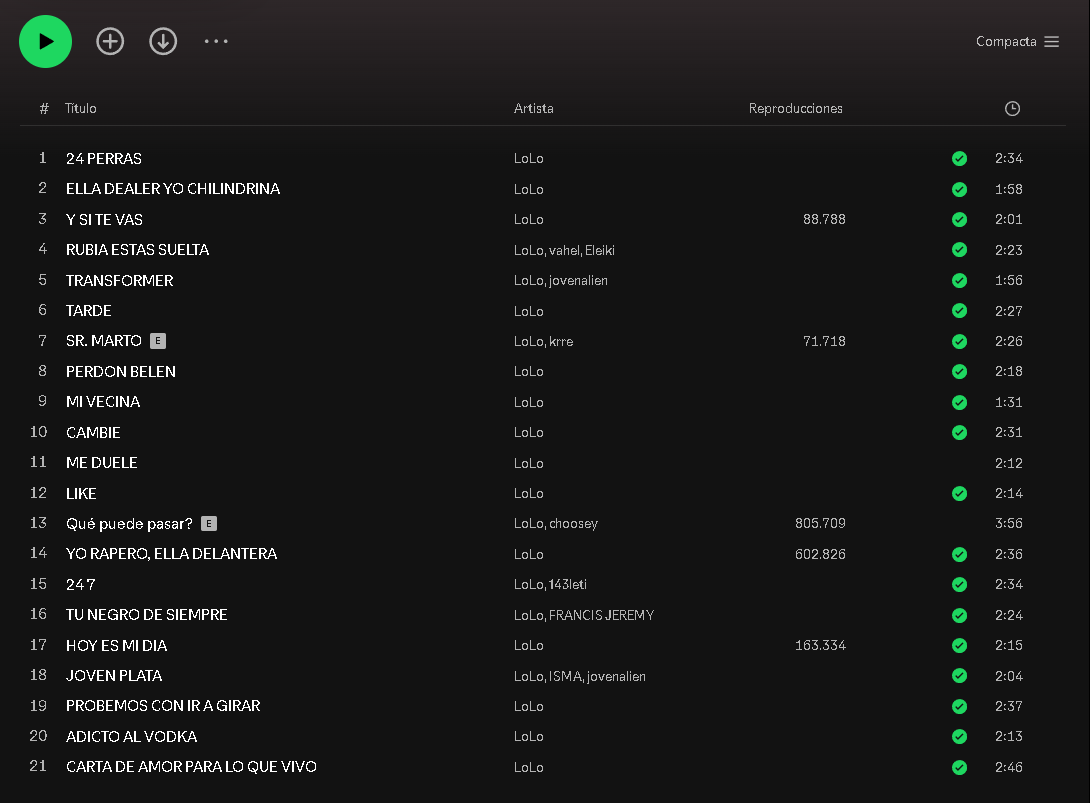
Task: Select the track ME DUELE
Action: pyautogui.click(x=101, y=463)
